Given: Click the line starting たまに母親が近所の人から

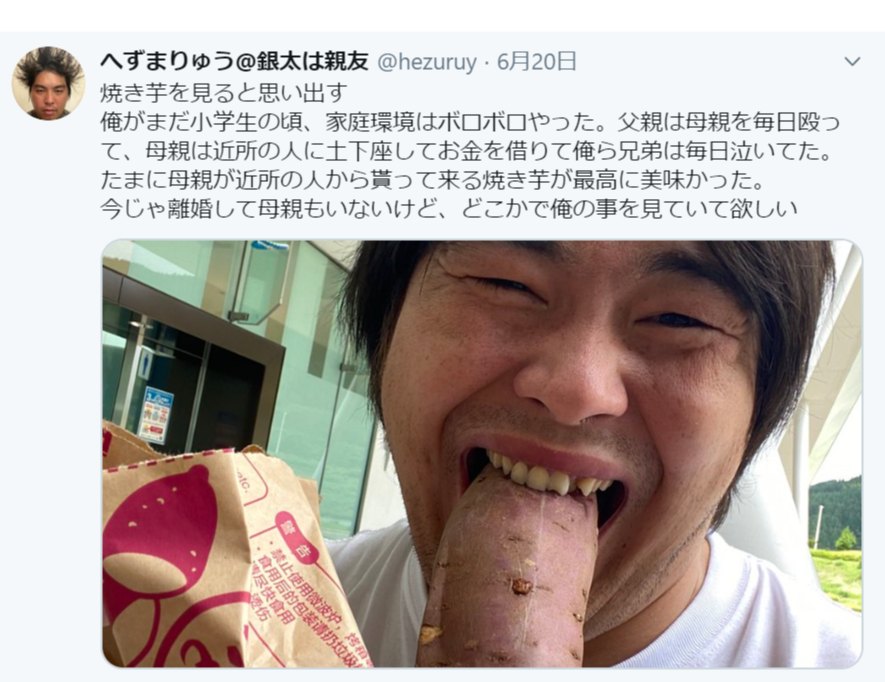Looking at the screenshot, I should 432,180.
